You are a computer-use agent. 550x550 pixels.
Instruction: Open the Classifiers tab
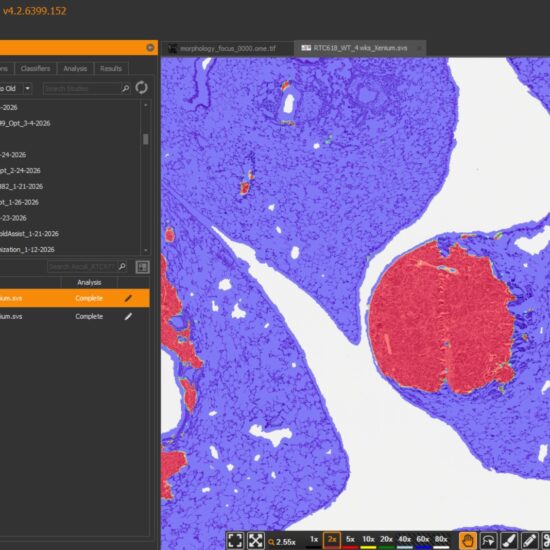(35, 68)
